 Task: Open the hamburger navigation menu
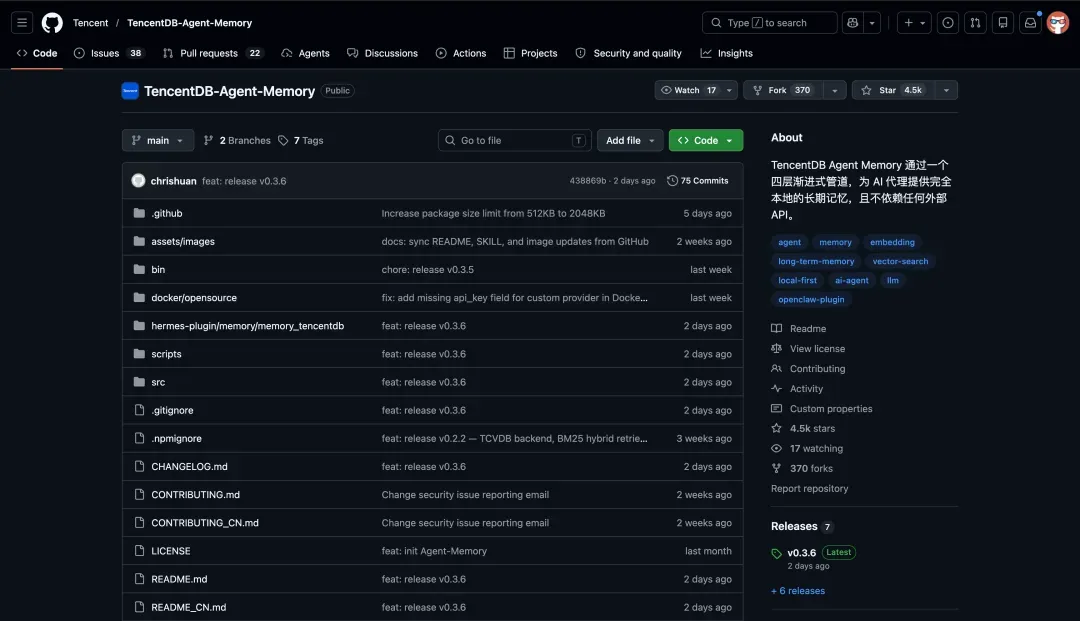[x=22, y=23]
